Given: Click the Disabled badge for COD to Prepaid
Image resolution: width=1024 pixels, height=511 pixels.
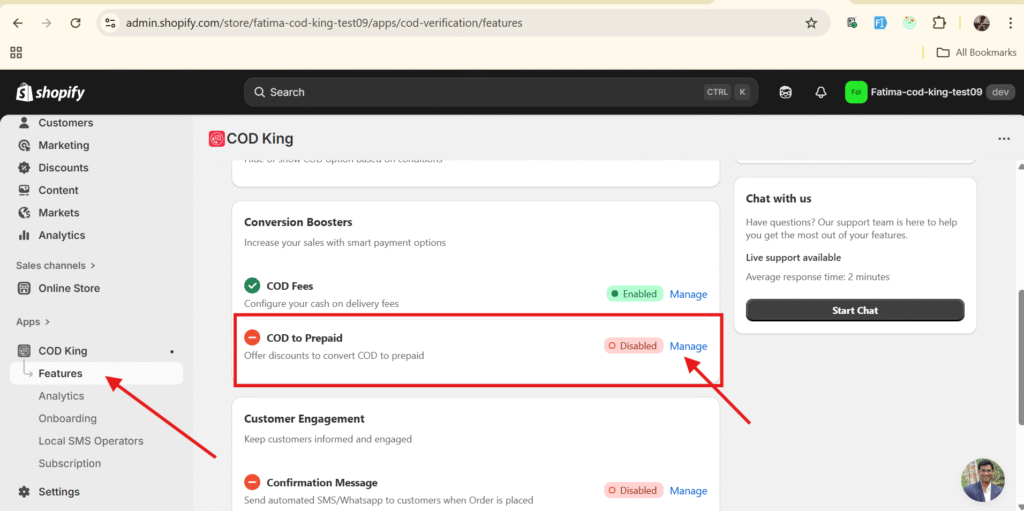Looking at the screenshot, I should click(x=632, y=346).
